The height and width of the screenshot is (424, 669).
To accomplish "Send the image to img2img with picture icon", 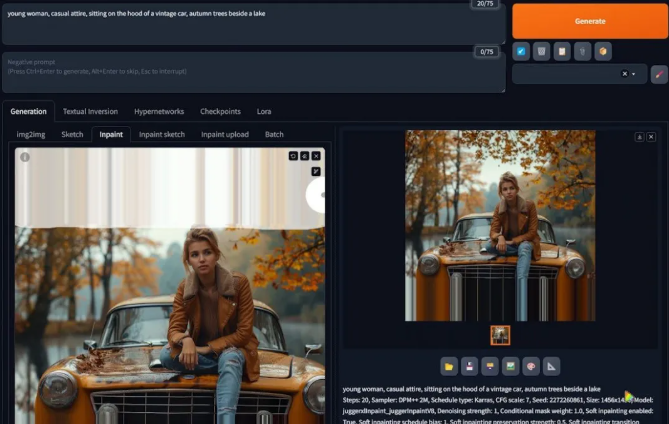I will 510,366.
